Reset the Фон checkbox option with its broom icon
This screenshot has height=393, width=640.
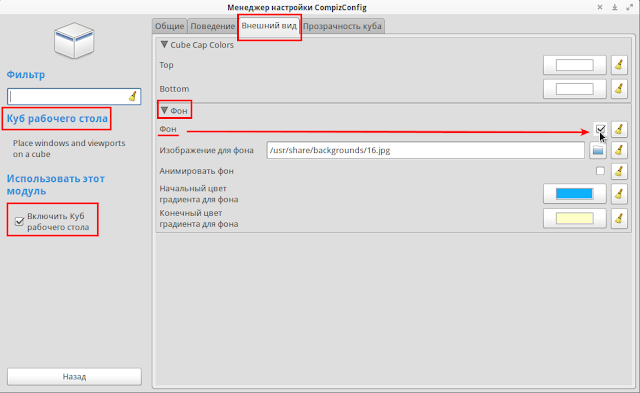tap(619, 129)
